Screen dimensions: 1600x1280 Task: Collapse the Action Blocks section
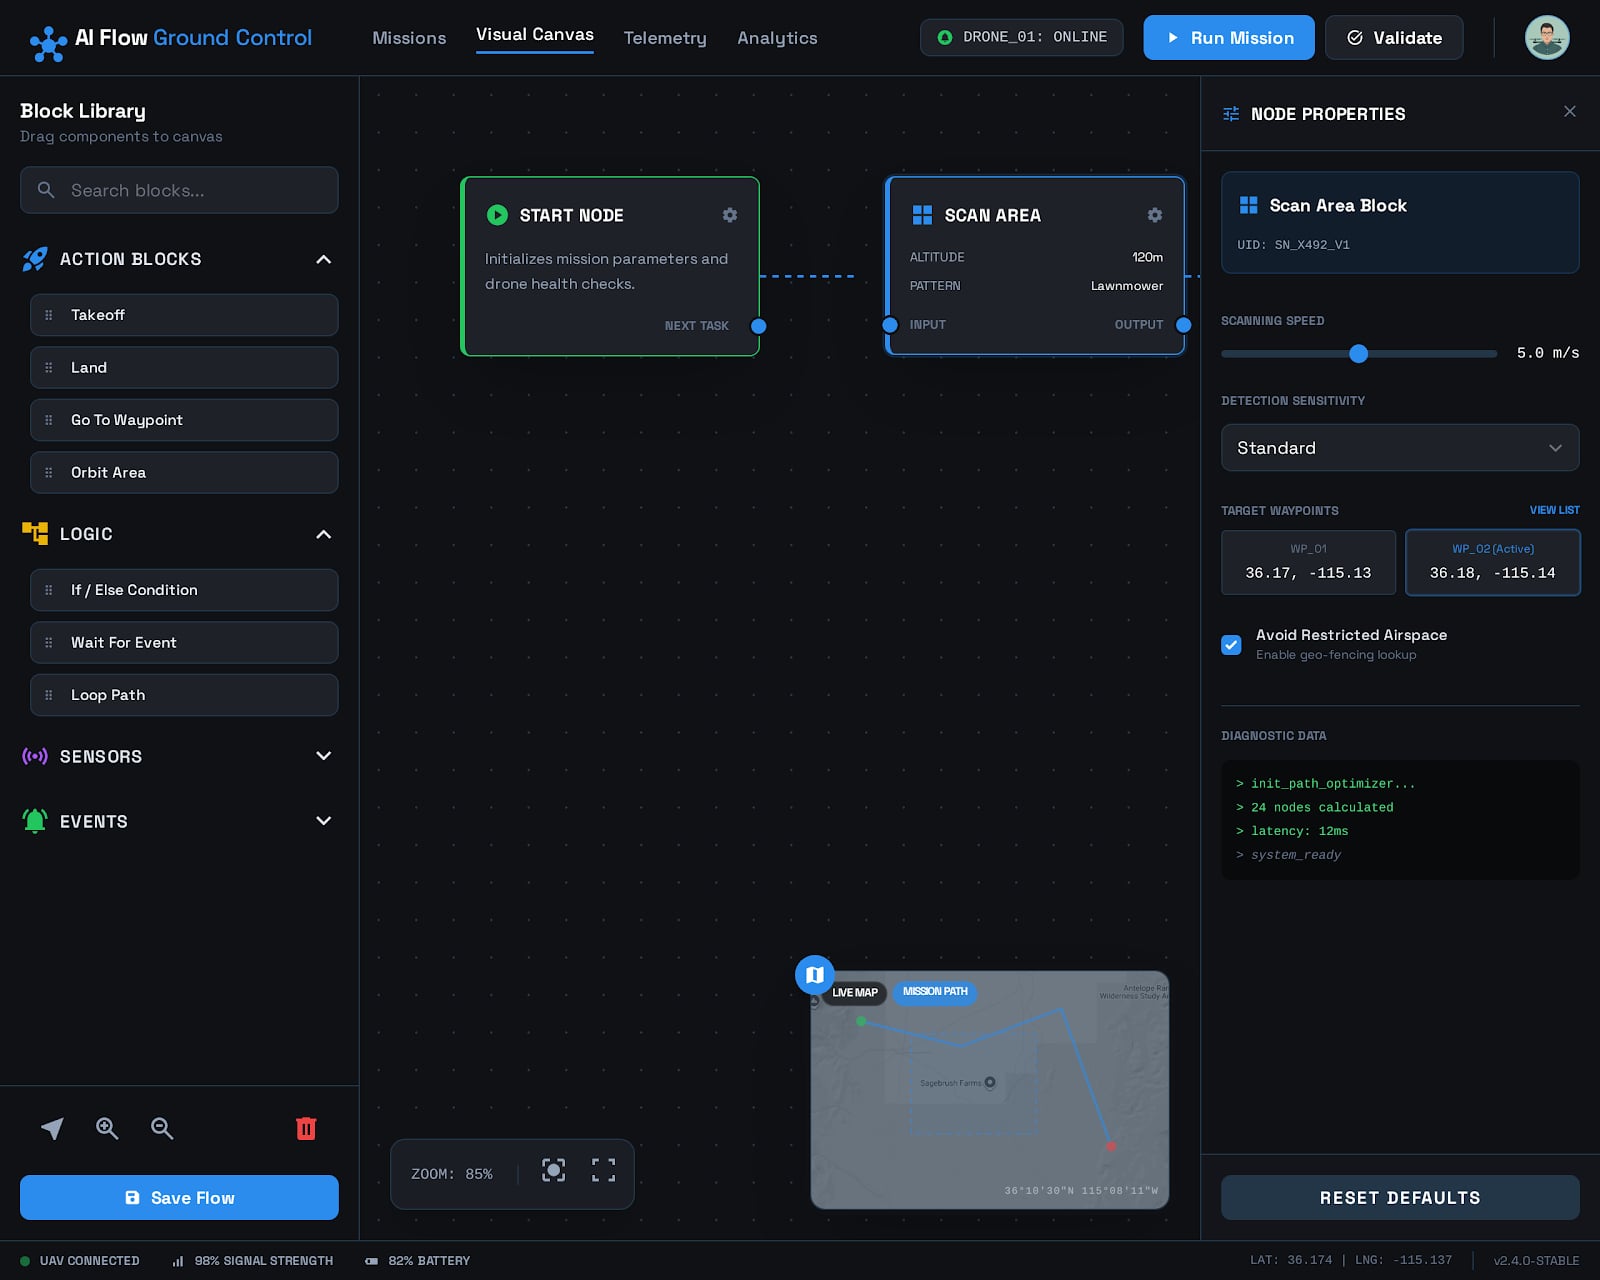tap(323, 259)
